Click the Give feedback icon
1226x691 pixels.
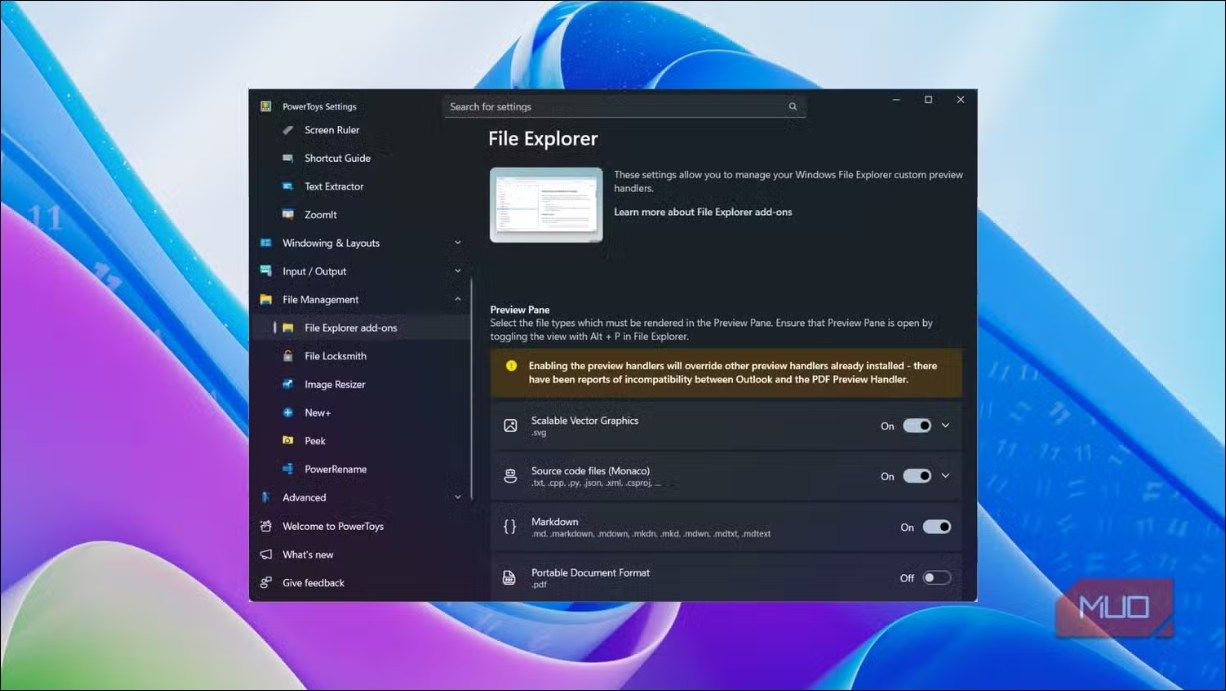pos(266,582)
